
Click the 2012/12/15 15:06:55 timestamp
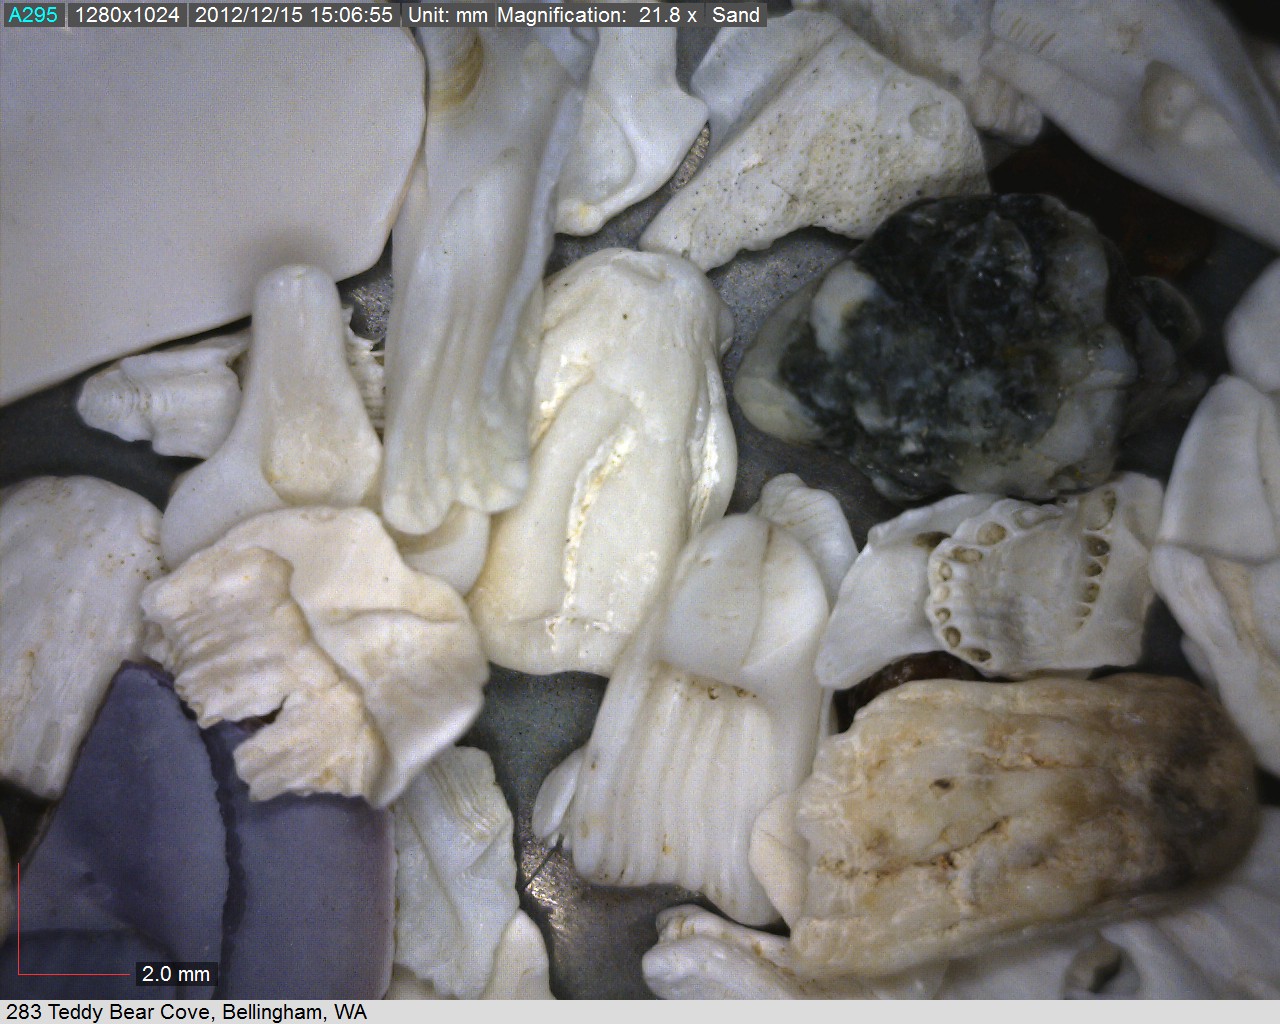(x=293, y=15)
